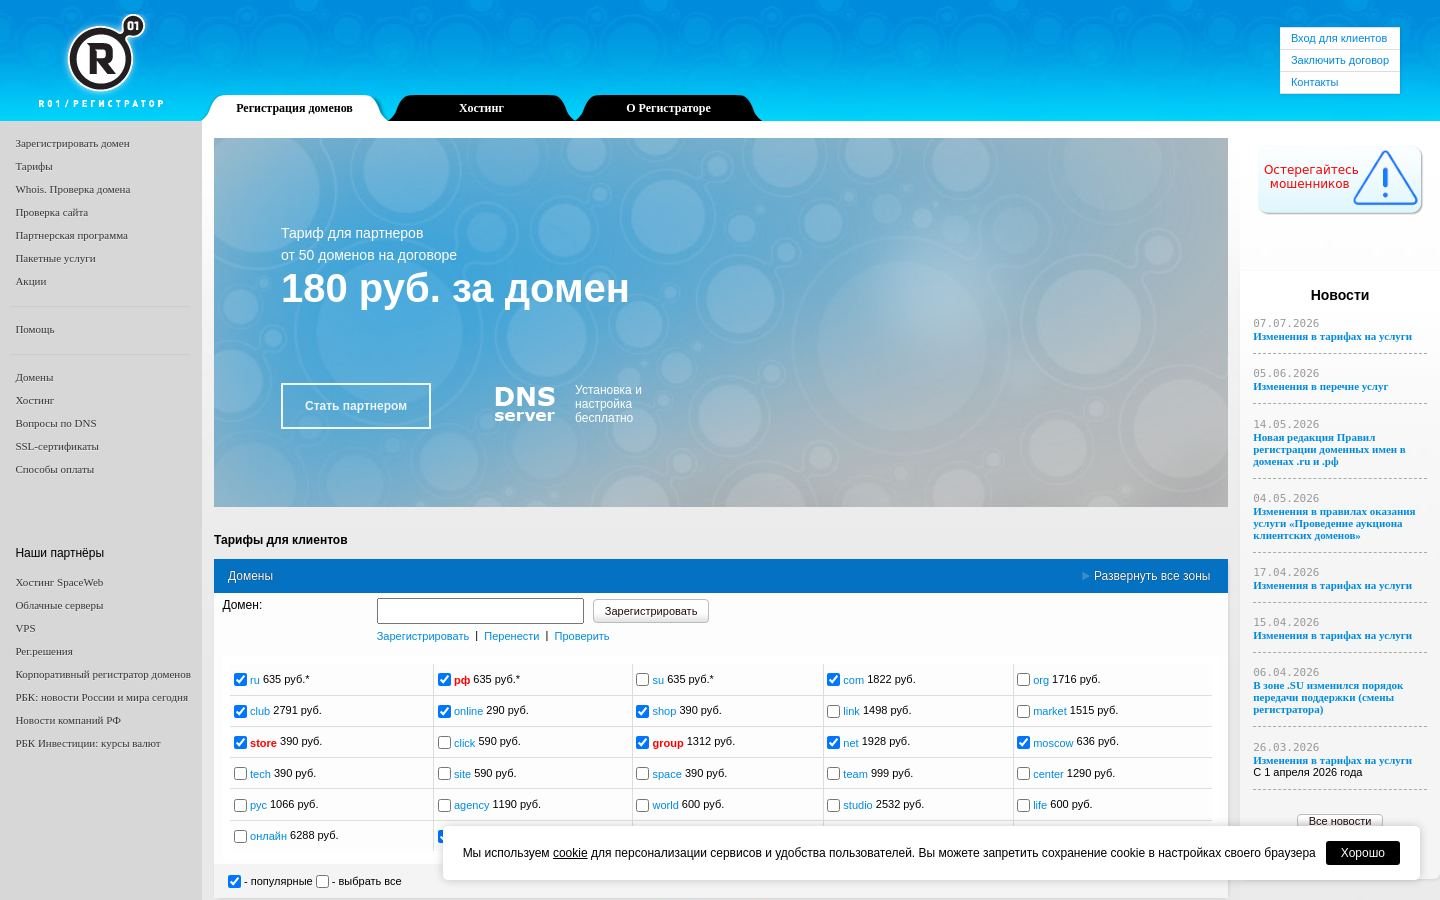Click the R01 Registrar logo
This screenshot has height=900, width=1440.
101,62
